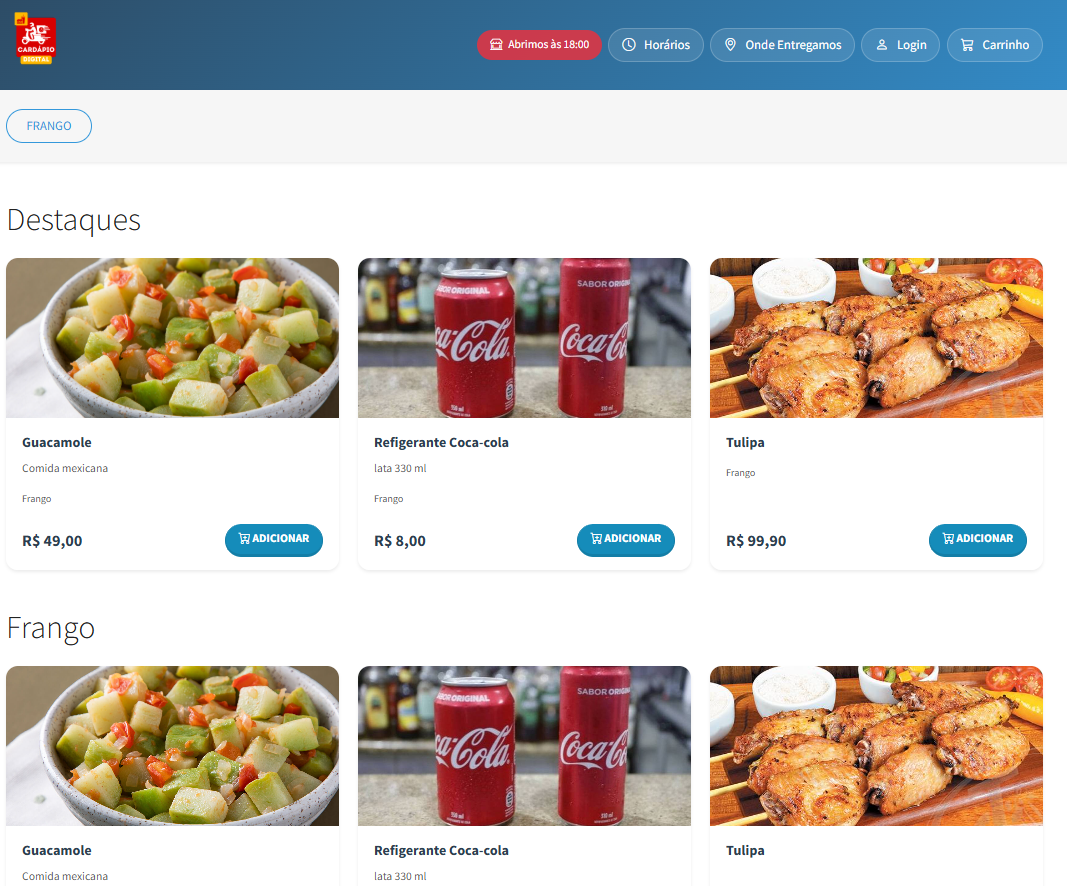The image size is (1067, 886).
Task: Add Tulipa from Destaques to cart
Action: [977, 540]
